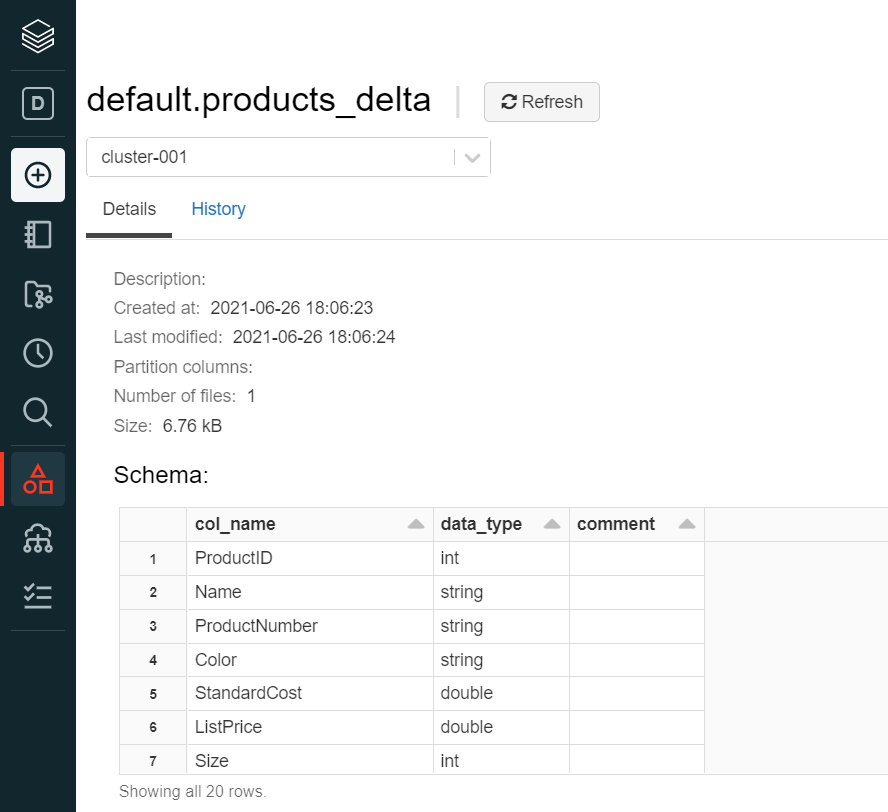Click the Search magnifier icon
Image resolution: width=888 pixels, height=812 pixels.
[38, 411]
